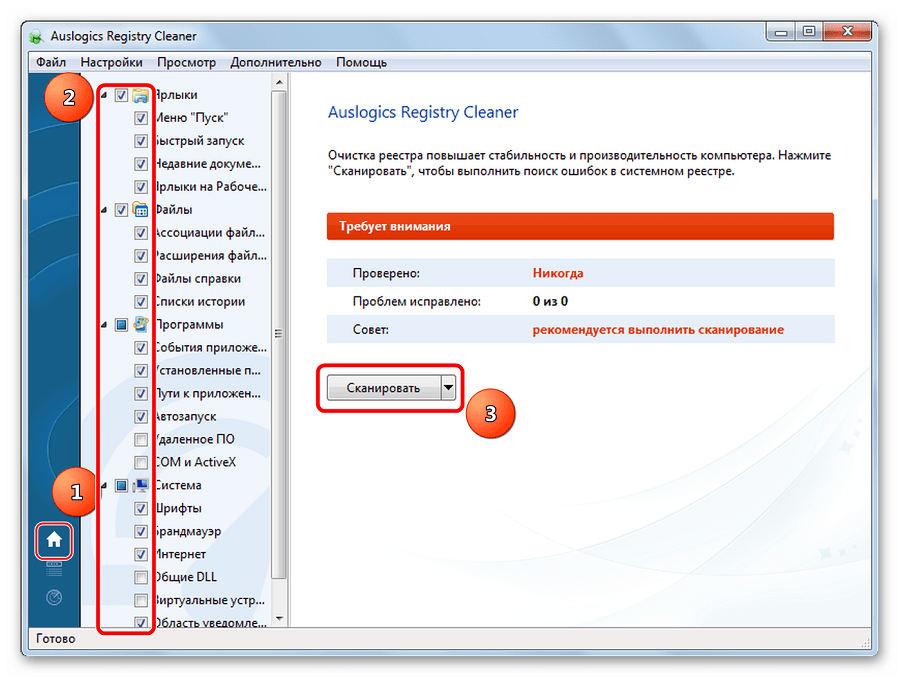The width and height of the screenshot is (900, 678).
Task: Uncheck the Недавние документы checkbox
Action: pyautogui.click(x=141, y=164)
